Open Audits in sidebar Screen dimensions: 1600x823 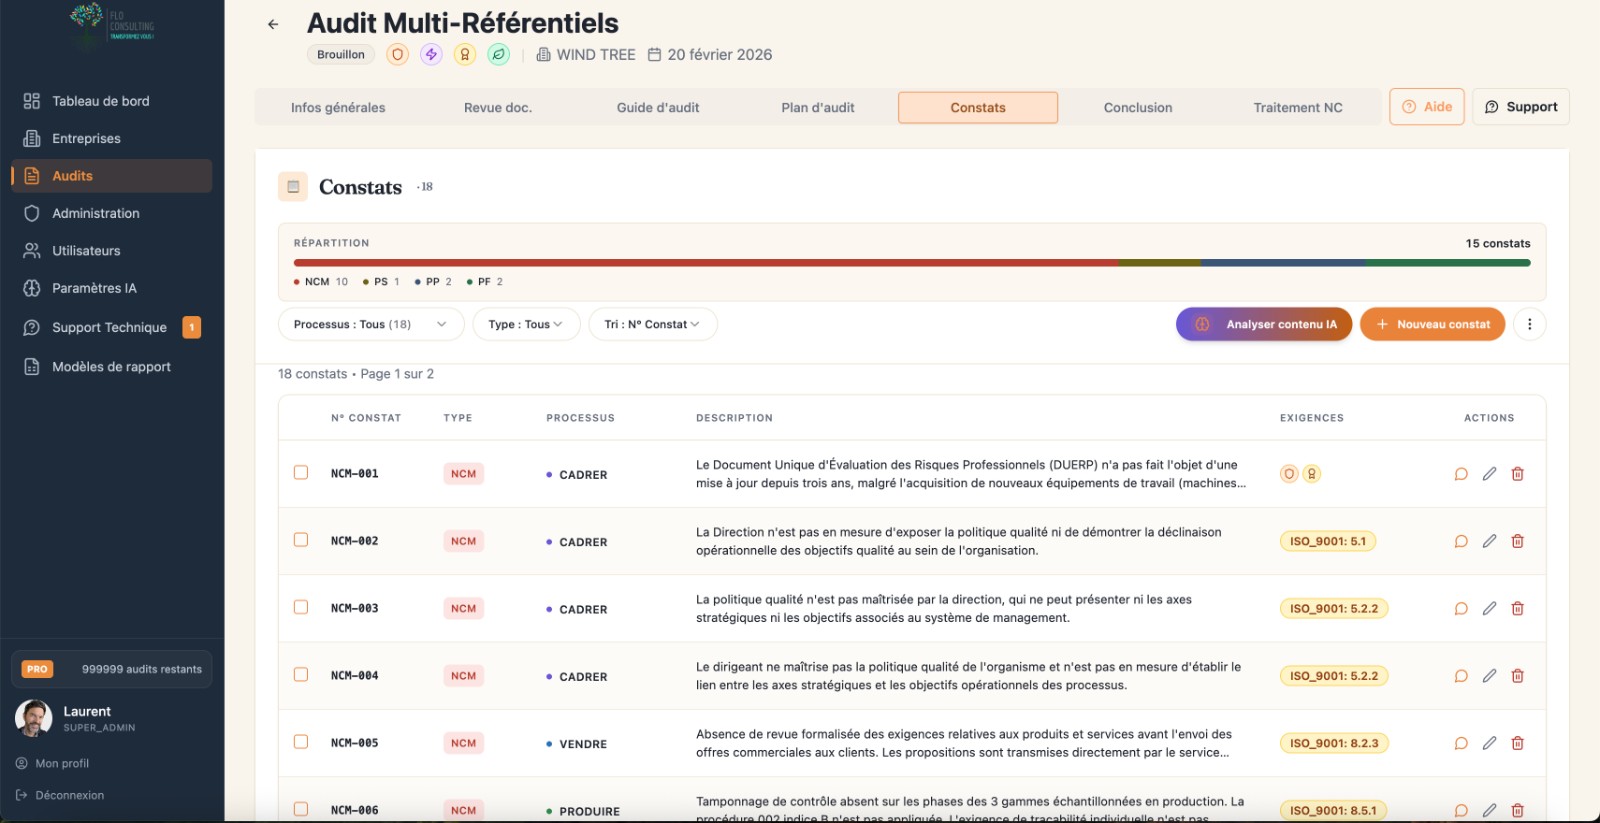pos(112,176)
